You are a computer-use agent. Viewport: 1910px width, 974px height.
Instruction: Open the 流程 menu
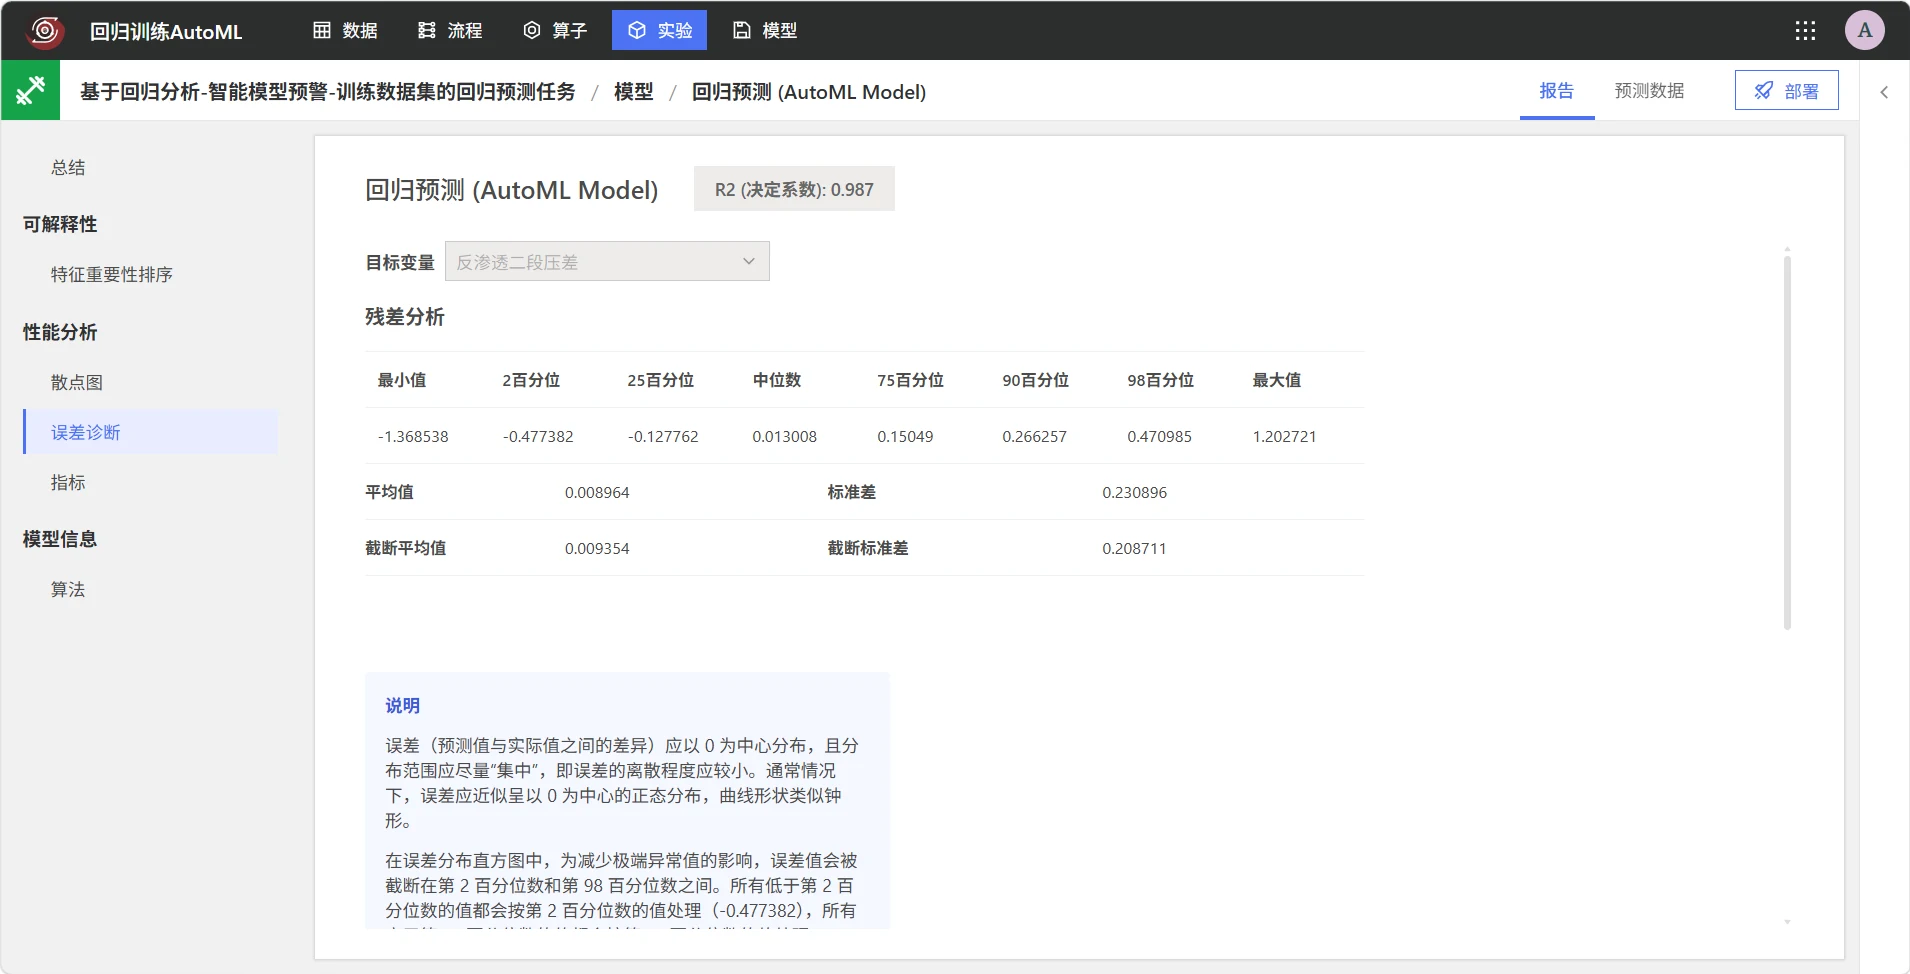pos(450,31)
